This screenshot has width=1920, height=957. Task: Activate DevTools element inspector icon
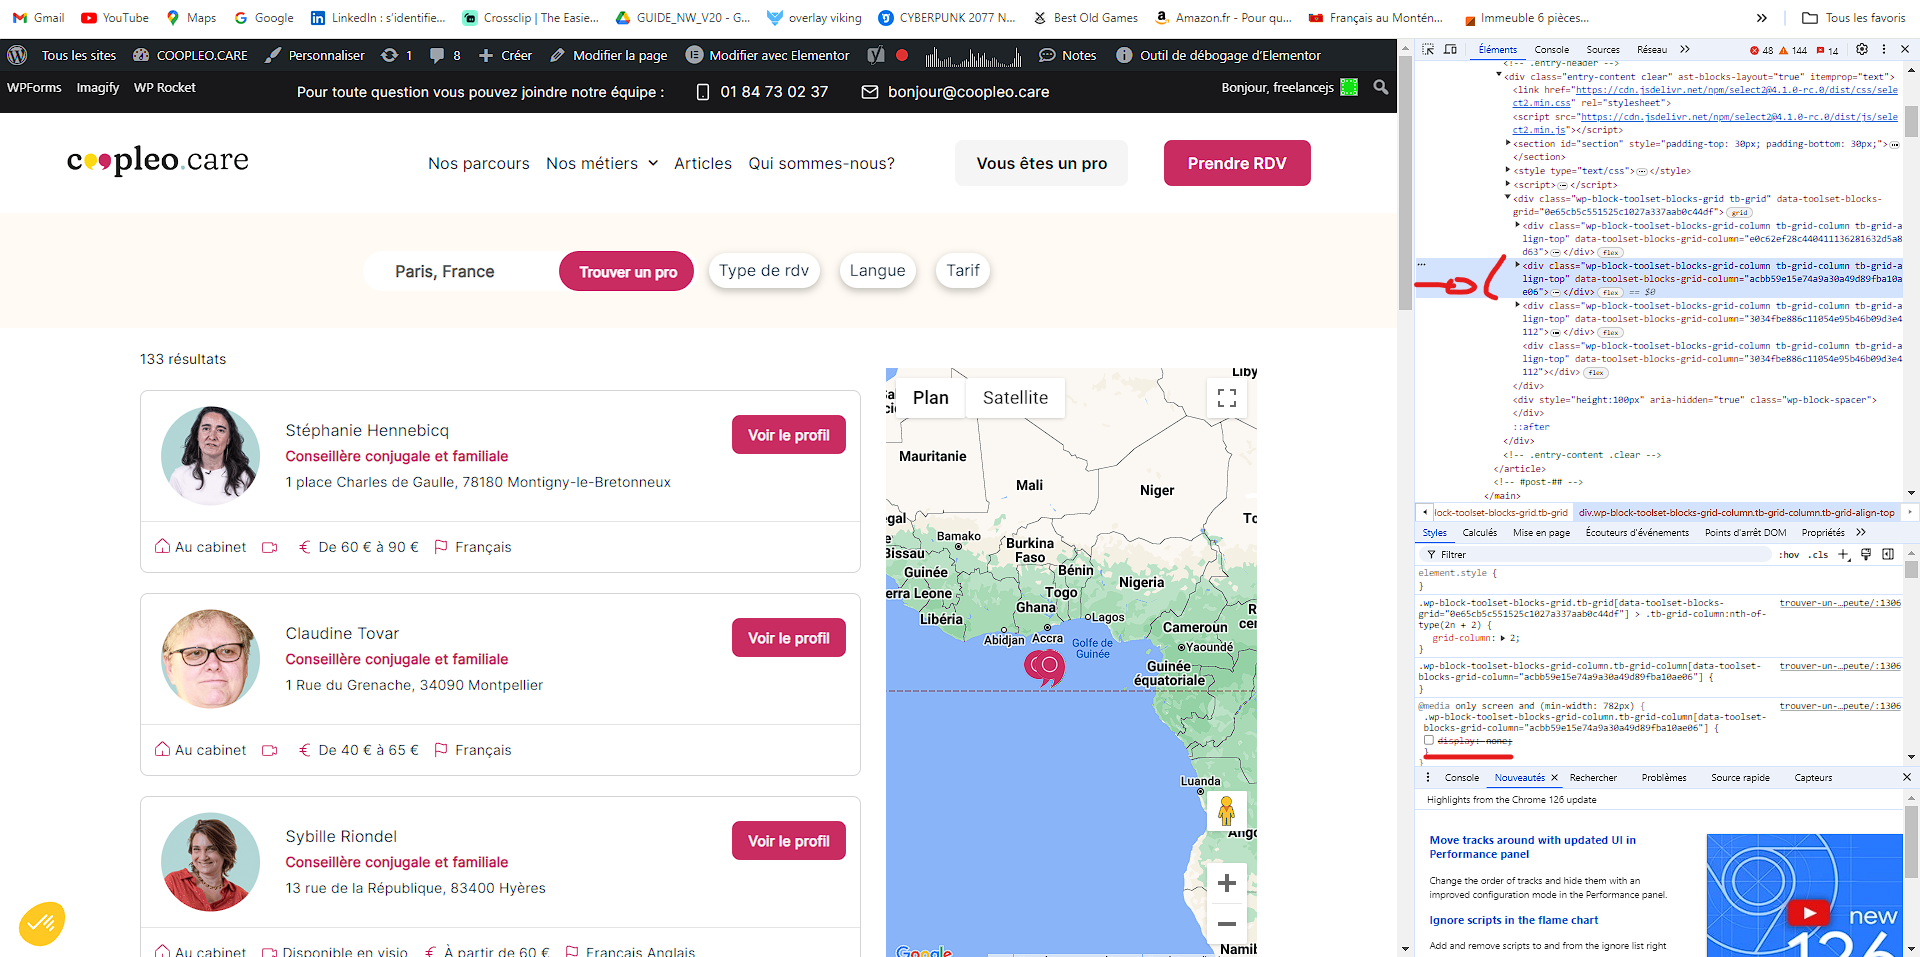coord(1428,49)
